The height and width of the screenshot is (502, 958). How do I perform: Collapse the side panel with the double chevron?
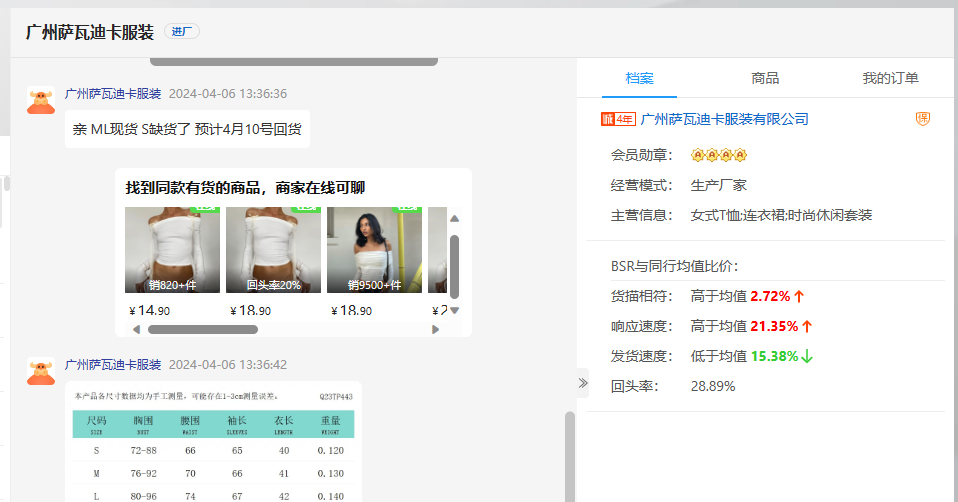(x=583, y=383)
